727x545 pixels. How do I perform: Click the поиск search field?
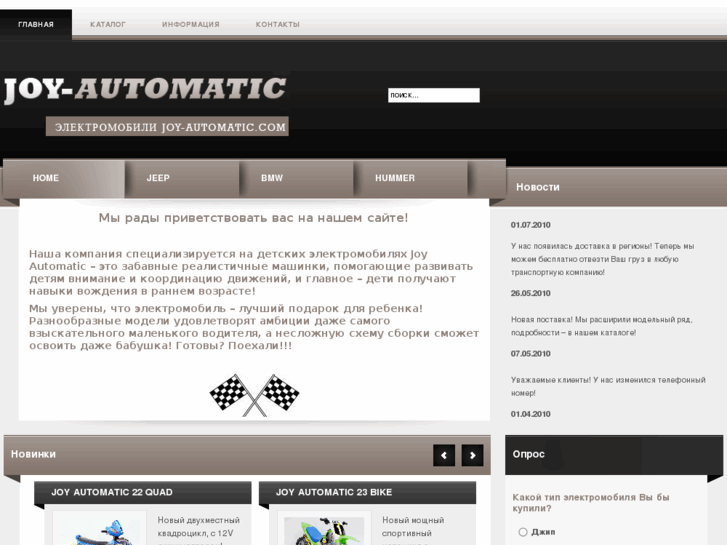point(434,95)
